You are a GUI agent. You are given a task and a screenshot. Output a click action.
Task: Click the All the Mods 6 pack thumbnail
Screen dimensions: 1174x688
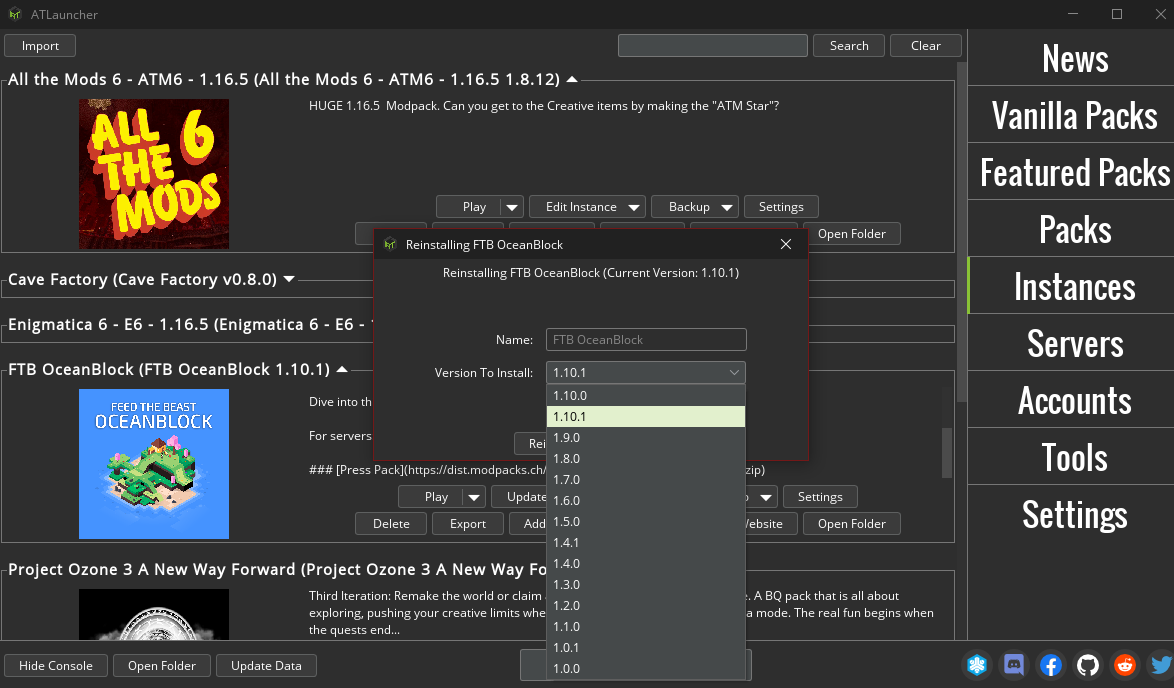(x=153, y=174)
